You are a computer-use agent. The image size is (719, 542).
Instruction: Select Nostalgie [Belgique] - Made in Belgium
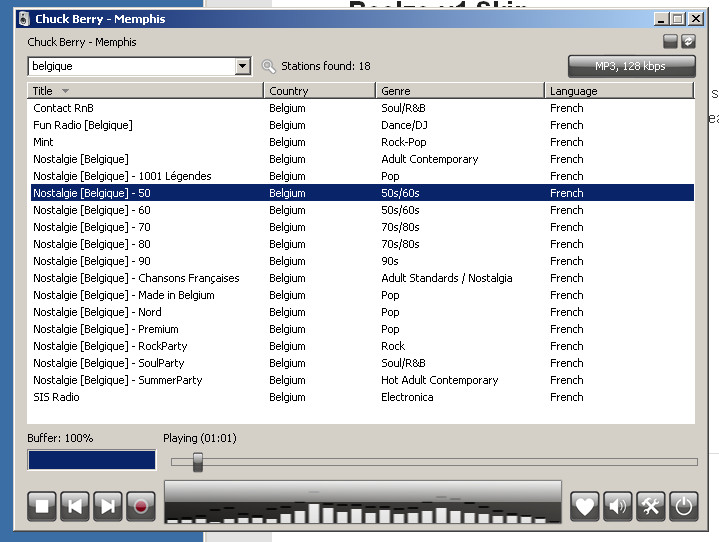pos(362,295)
